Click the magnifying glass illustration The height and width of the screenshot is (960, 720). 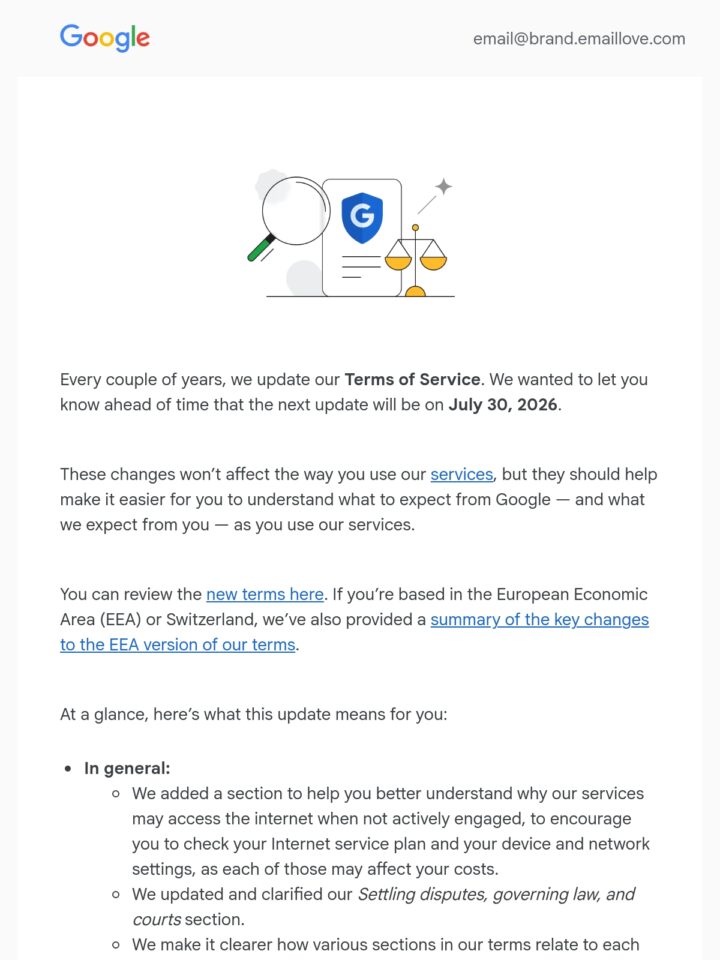click(288, 218)
